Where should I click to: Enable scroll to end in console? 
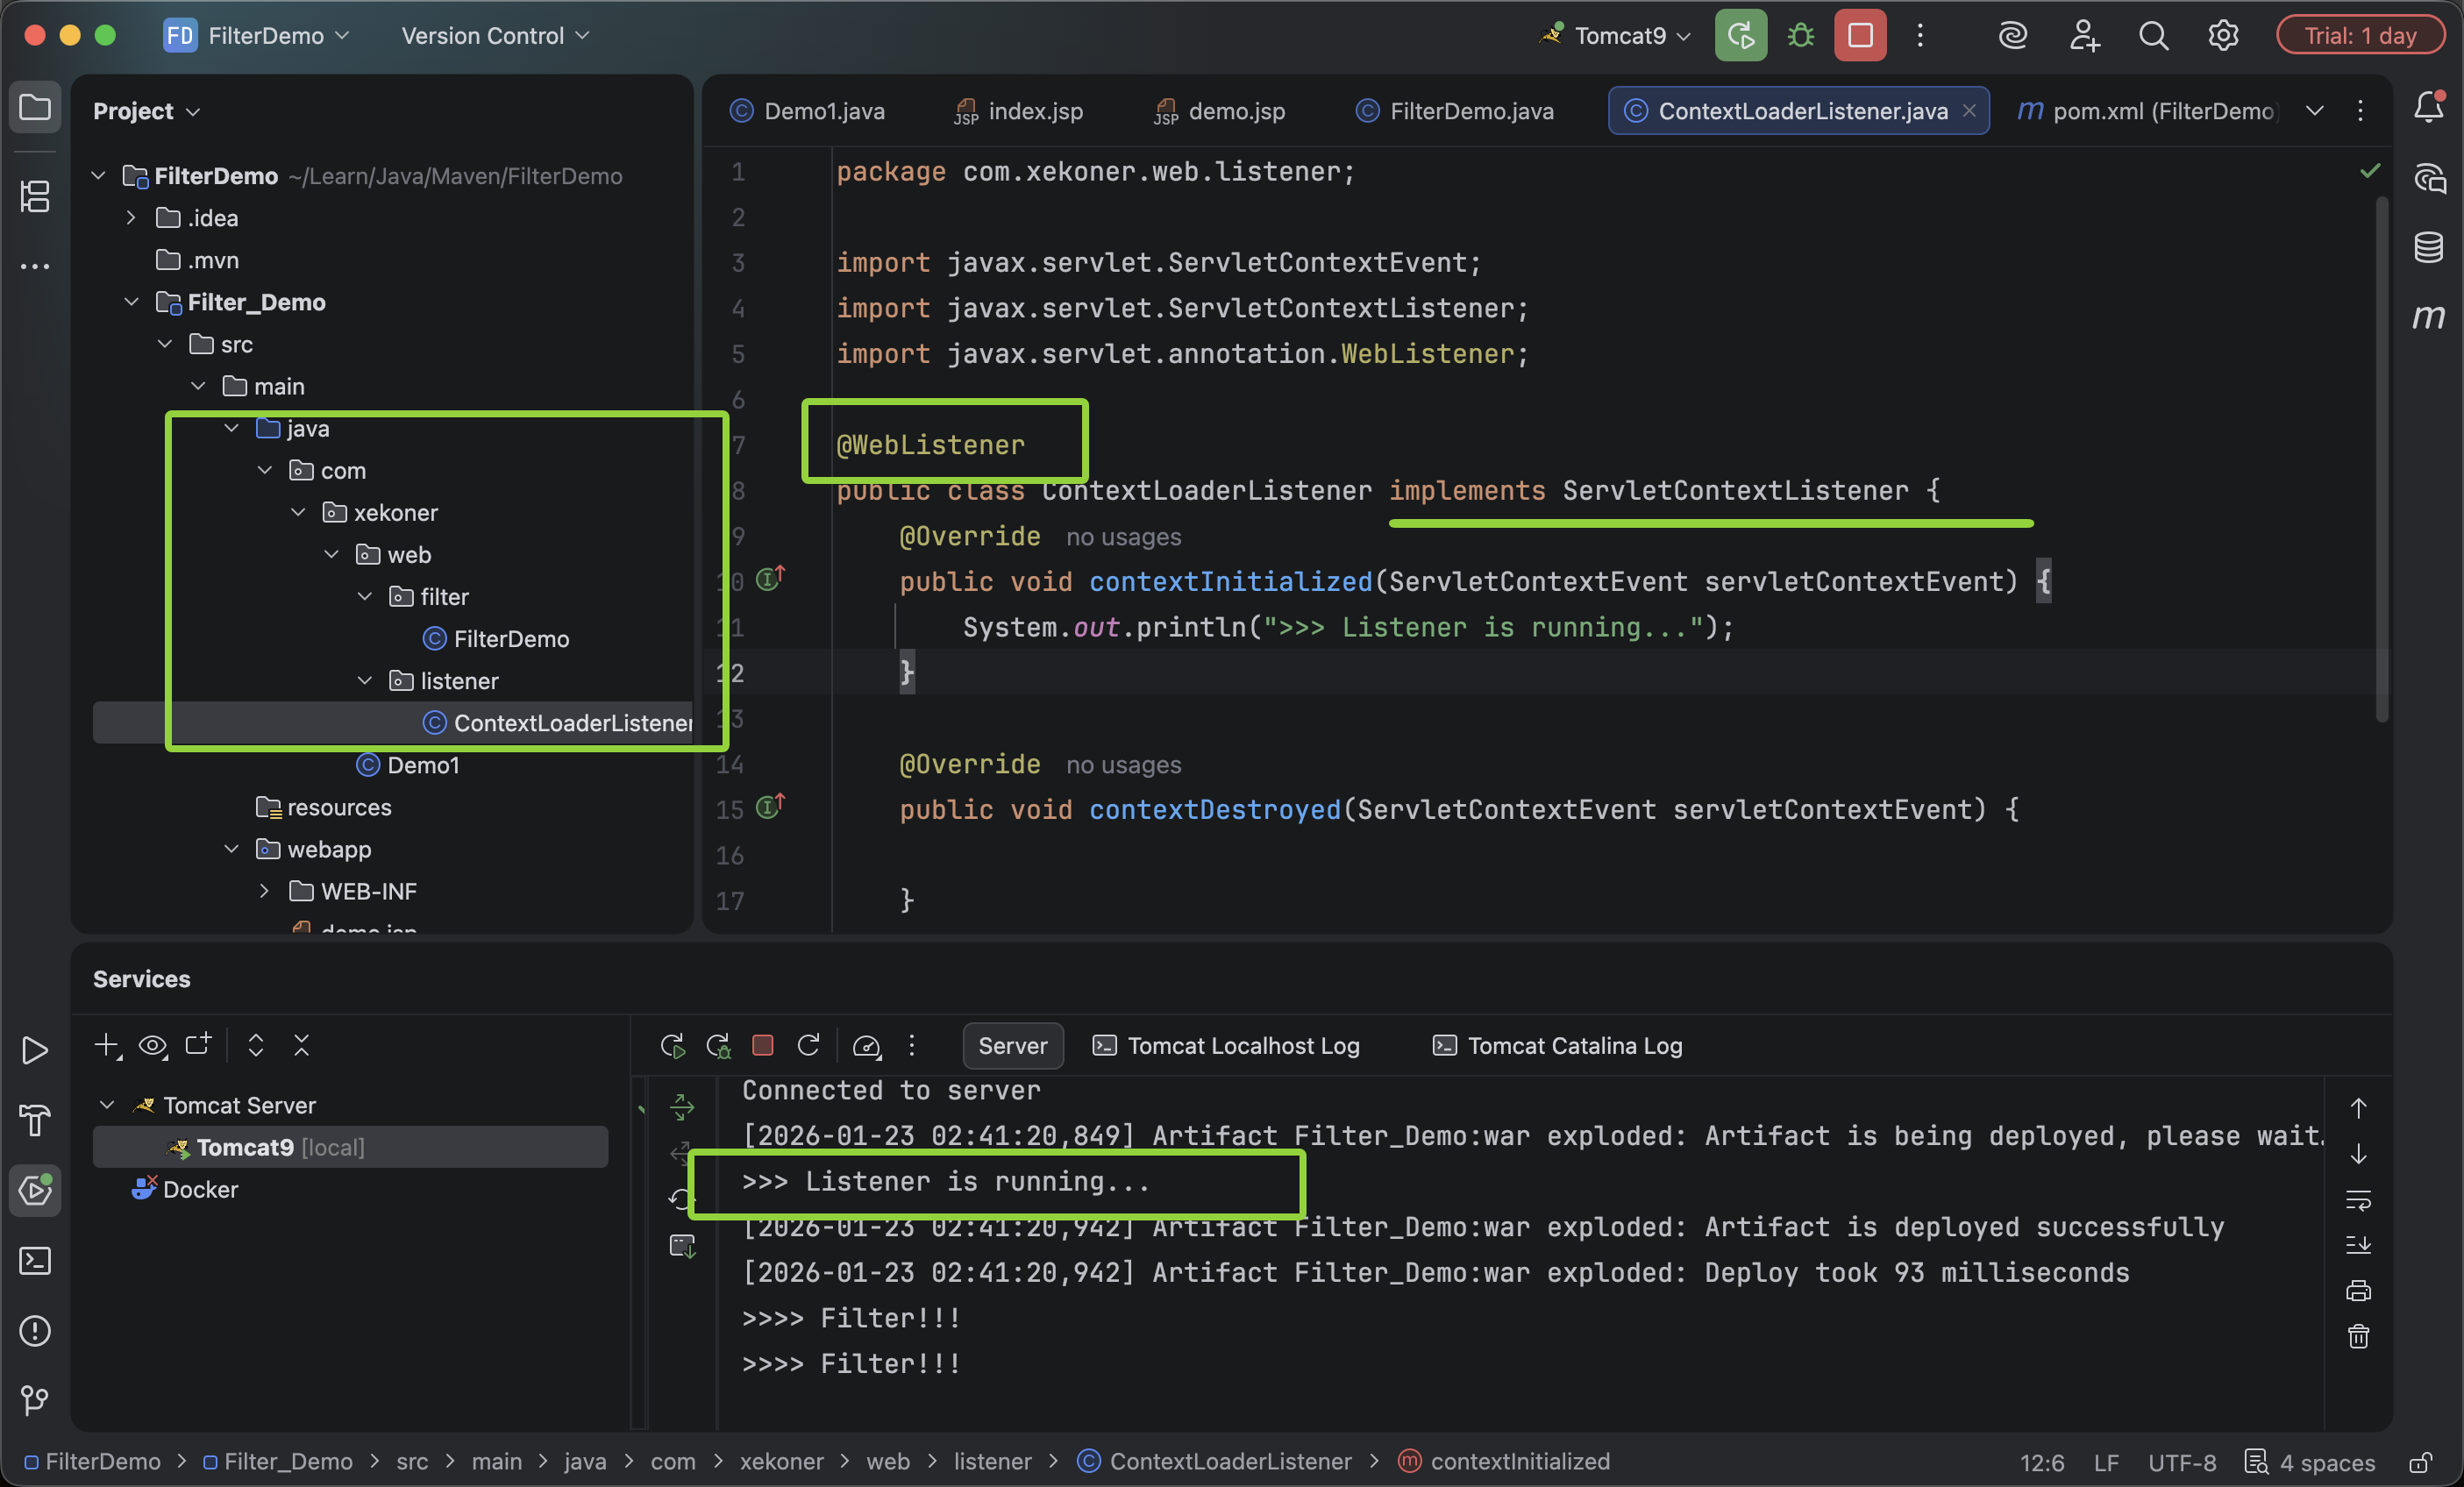click(2359, 1245)
